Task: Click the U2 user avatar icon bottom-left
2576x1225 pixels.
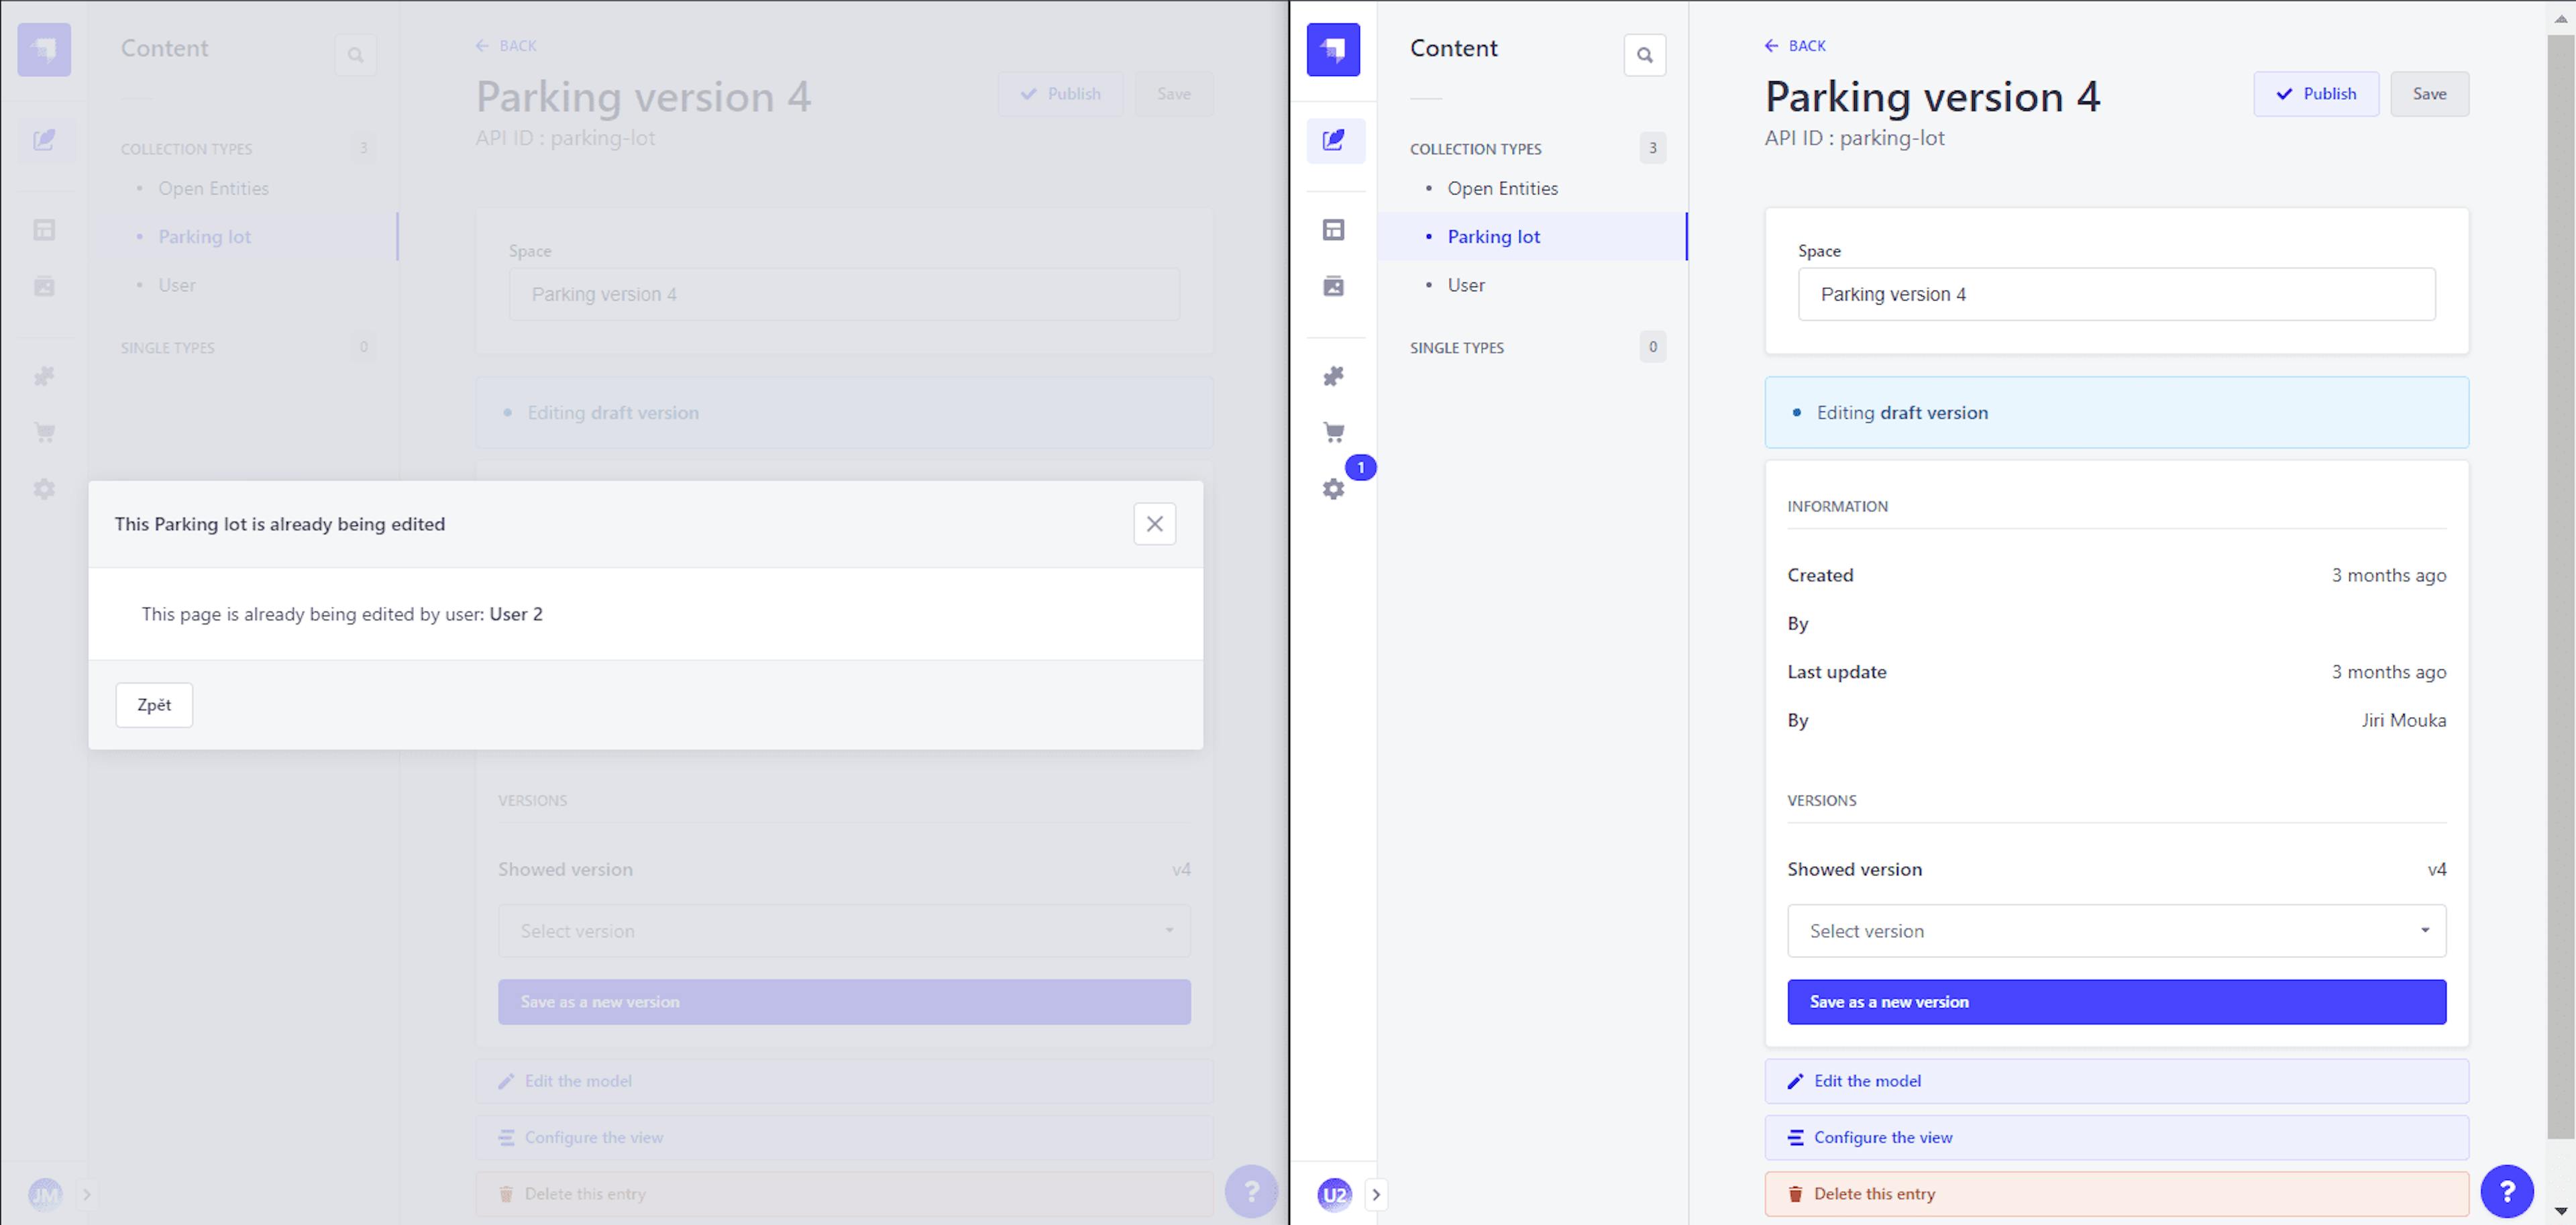Action: [x=1336, y=1193]
